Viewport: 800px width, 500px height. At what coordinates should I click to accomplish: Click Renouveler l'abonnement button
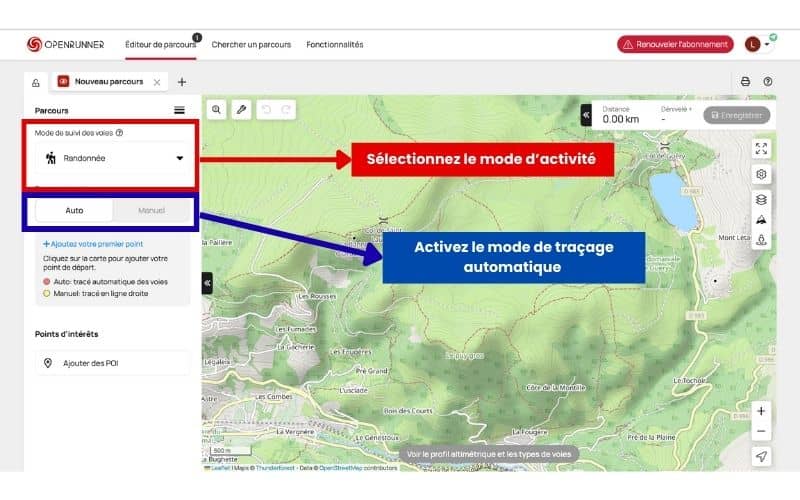(675, 44)
